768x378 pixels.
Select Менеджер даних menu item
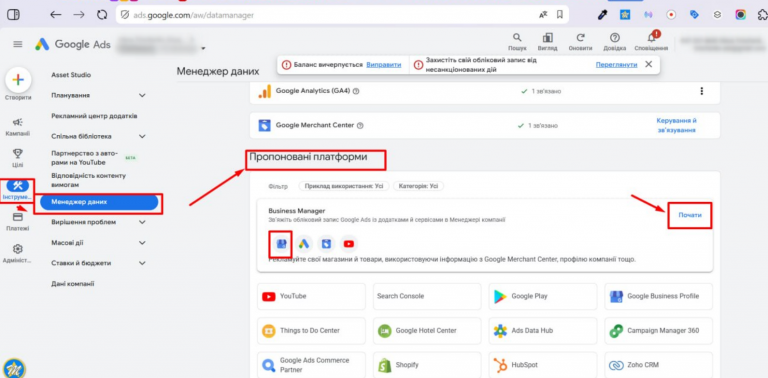click(99, 202)
